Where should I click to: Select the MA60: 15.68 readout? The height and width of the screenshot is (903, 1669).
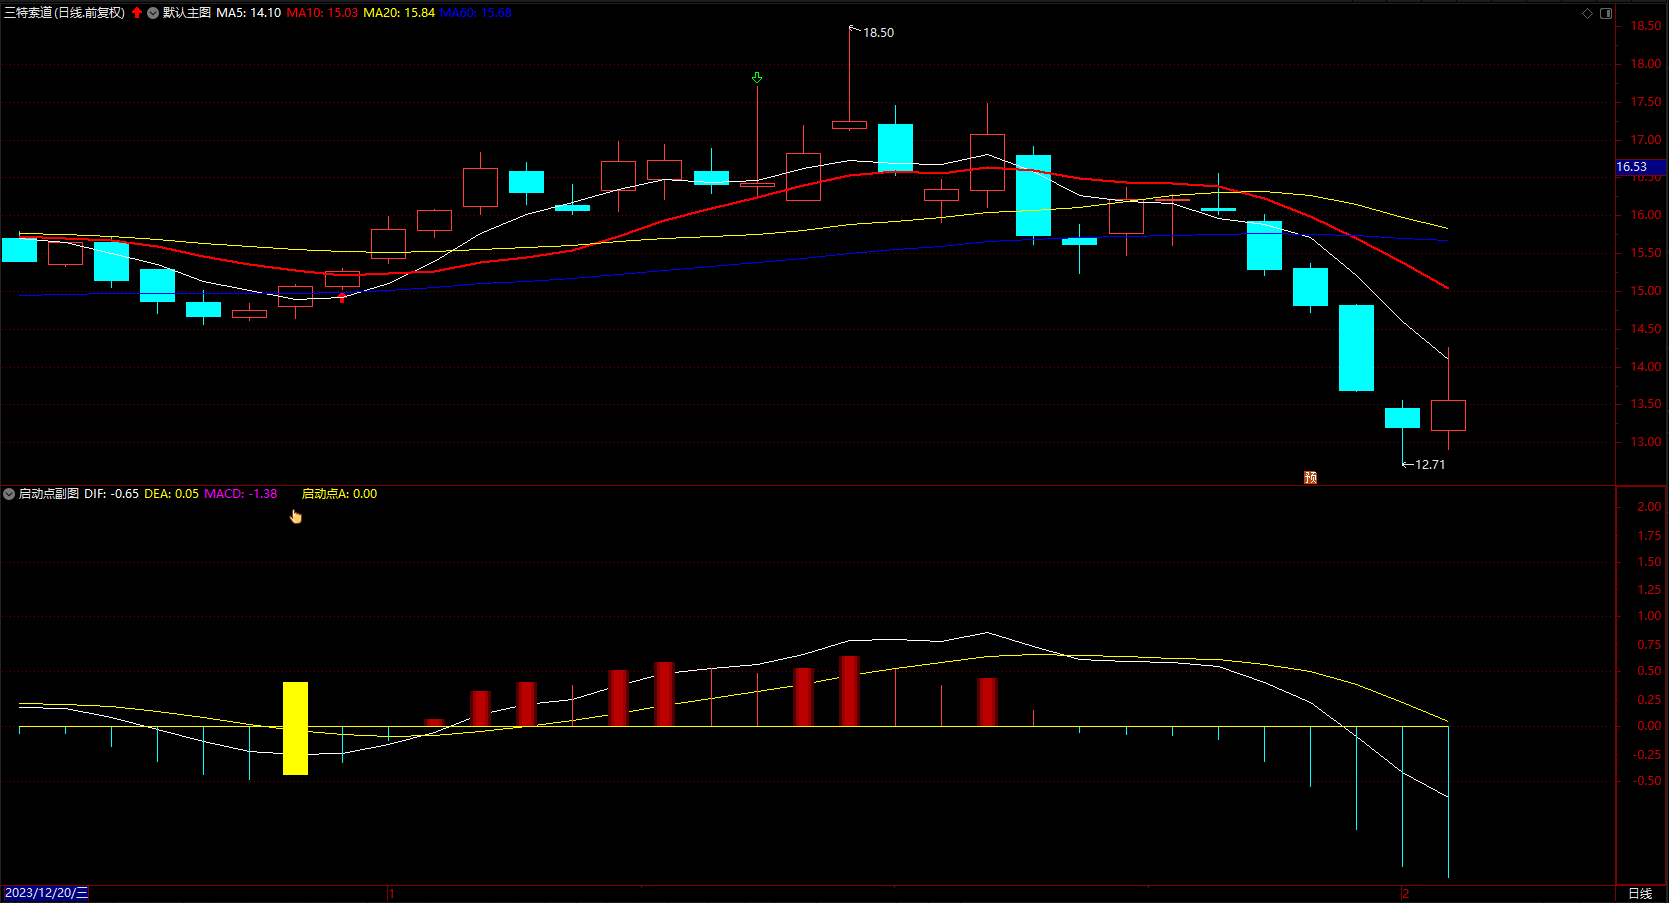click(x=476, y=13)
